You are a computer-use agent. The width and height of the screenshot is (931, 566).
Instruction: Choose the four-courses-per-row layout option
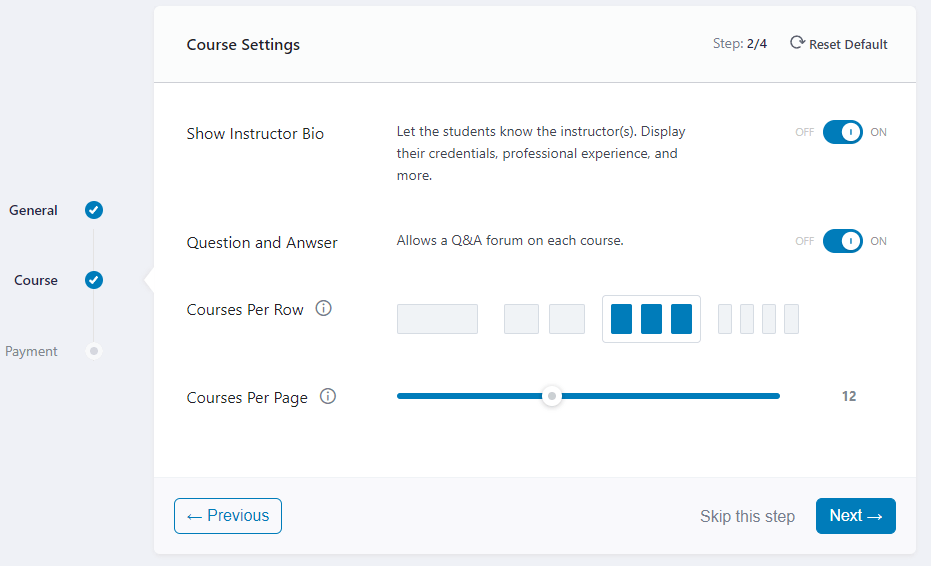pos(758,319)
